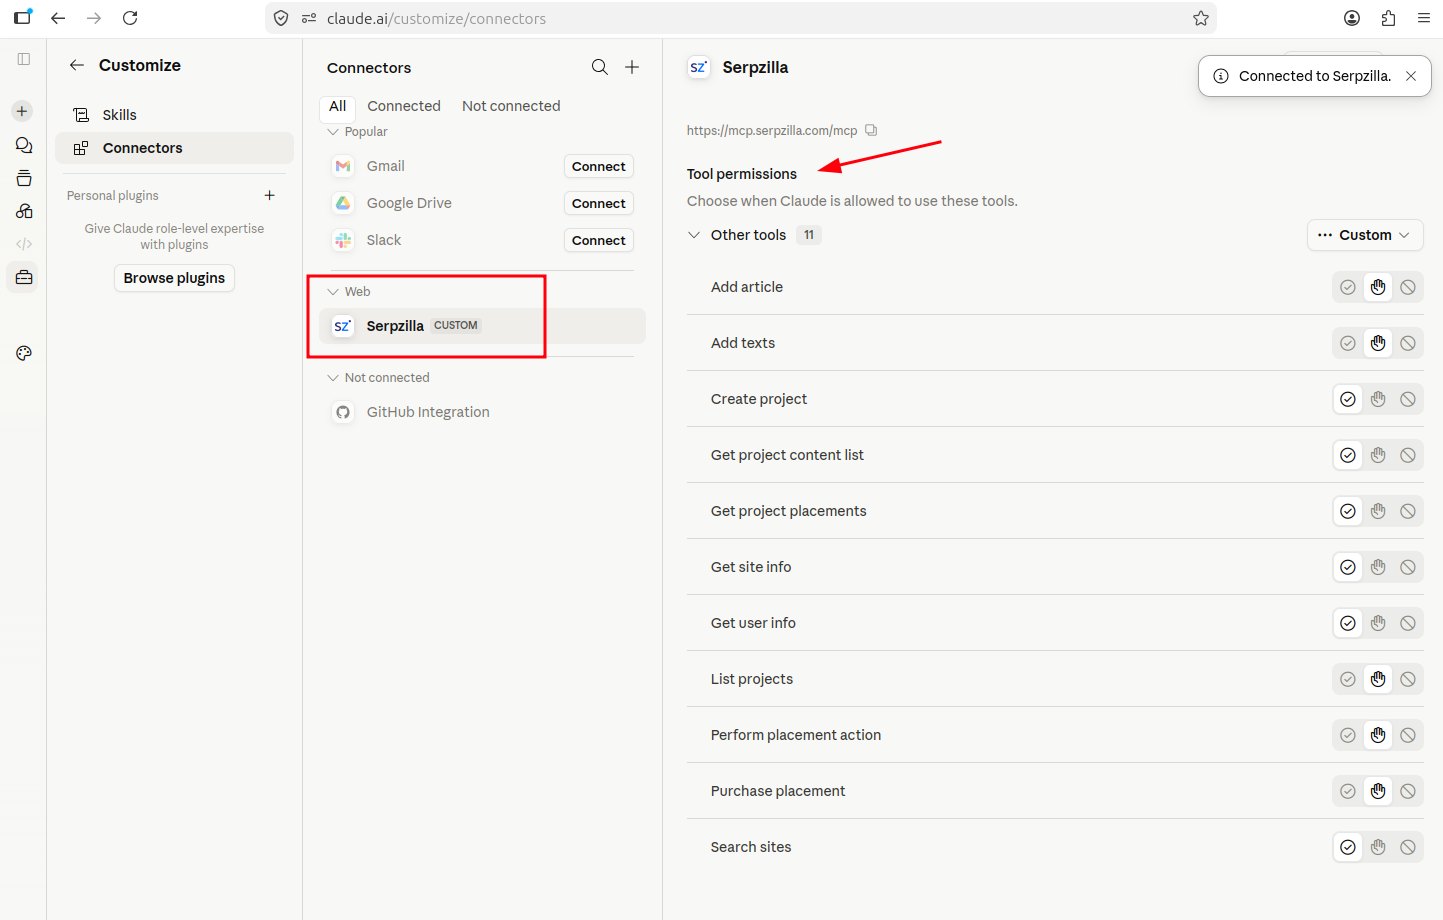Screen dimensions: 1443x920
Task: Open browser extensions puzzle icon
Action: 1388,18
